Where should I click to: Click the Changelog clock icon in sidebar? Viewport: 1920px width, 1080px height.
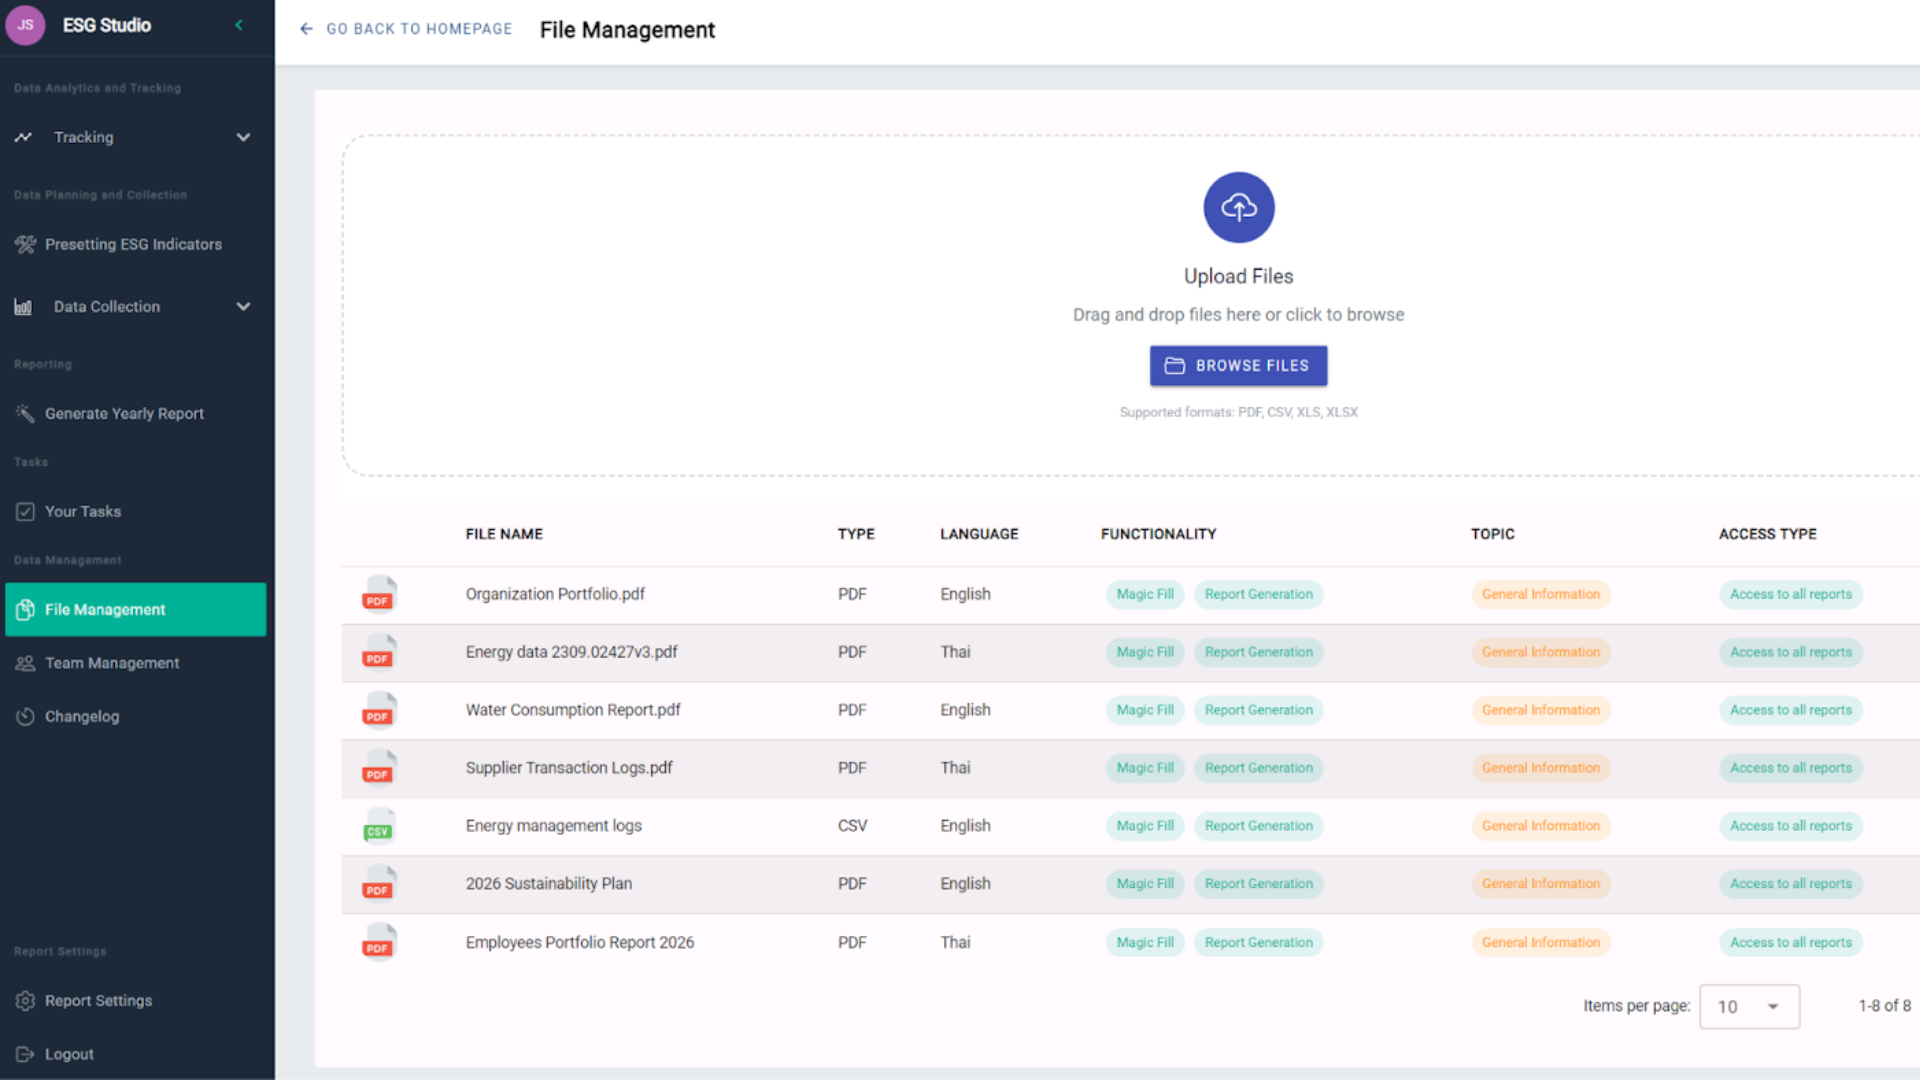click(25, 716)
